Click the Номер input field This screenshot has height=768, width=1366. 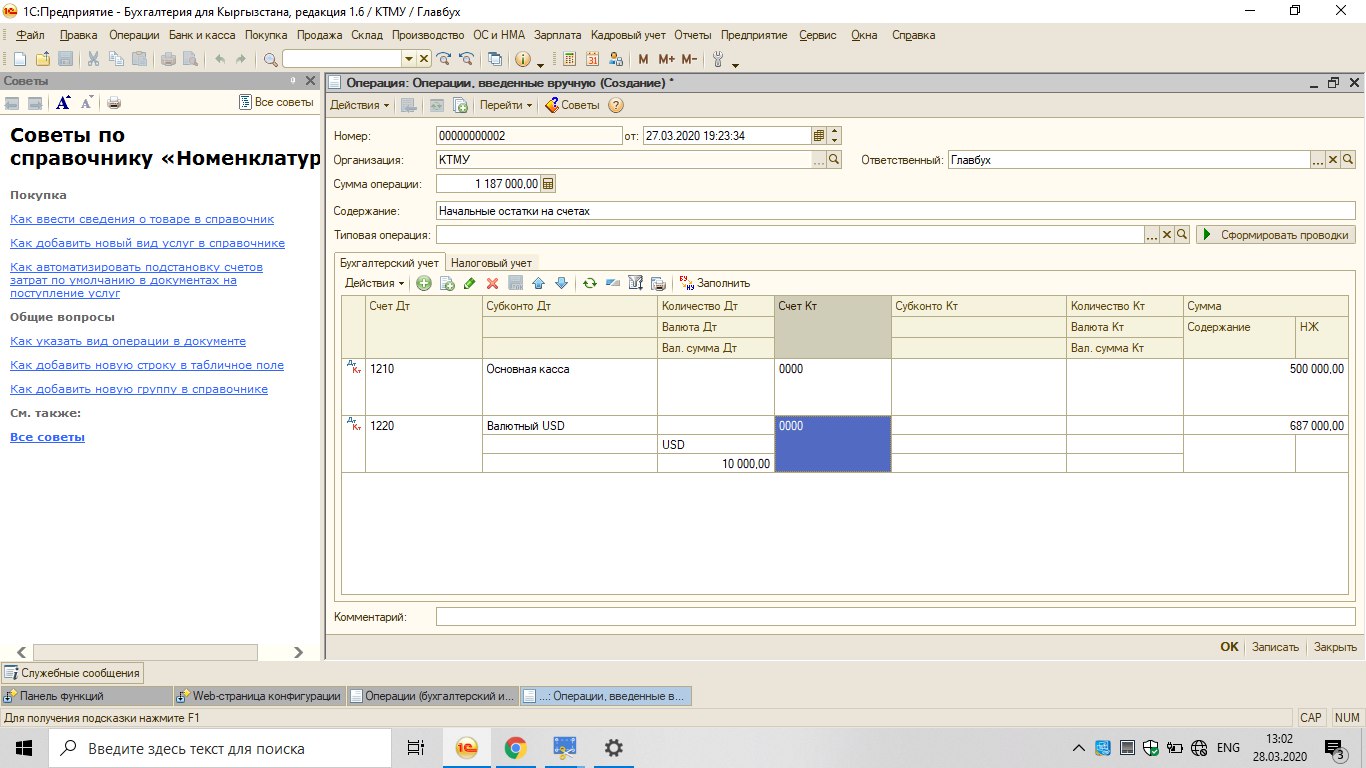[x=529, y=136]
